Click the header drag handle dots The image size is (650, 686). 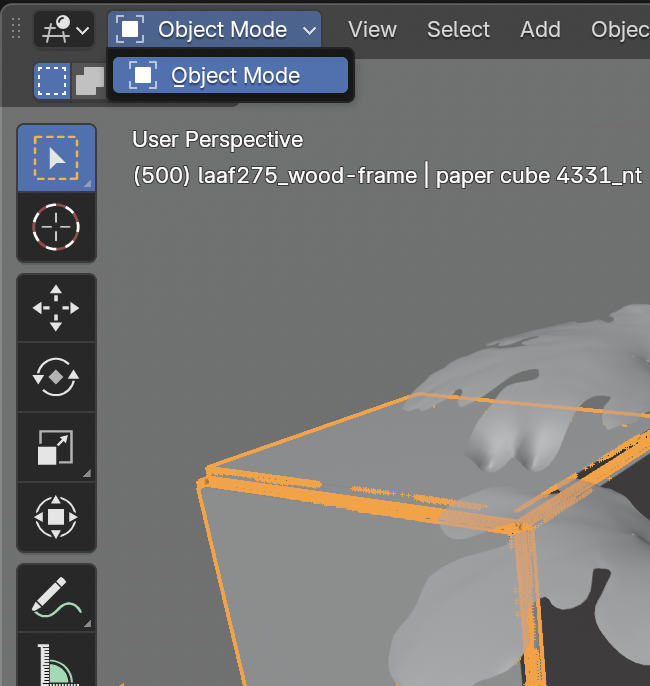pos(16,29)
